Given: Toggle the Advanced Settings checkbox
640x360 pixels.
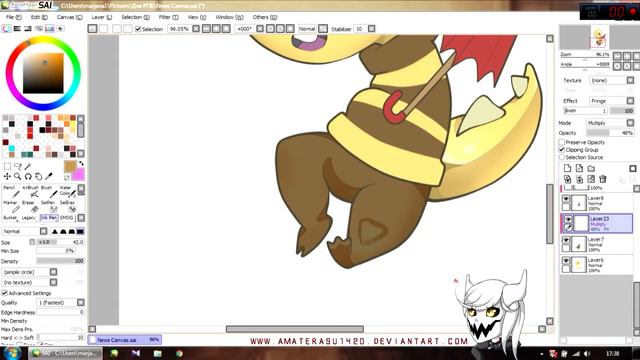Looking at the screenshot, I should click(4, 293).
